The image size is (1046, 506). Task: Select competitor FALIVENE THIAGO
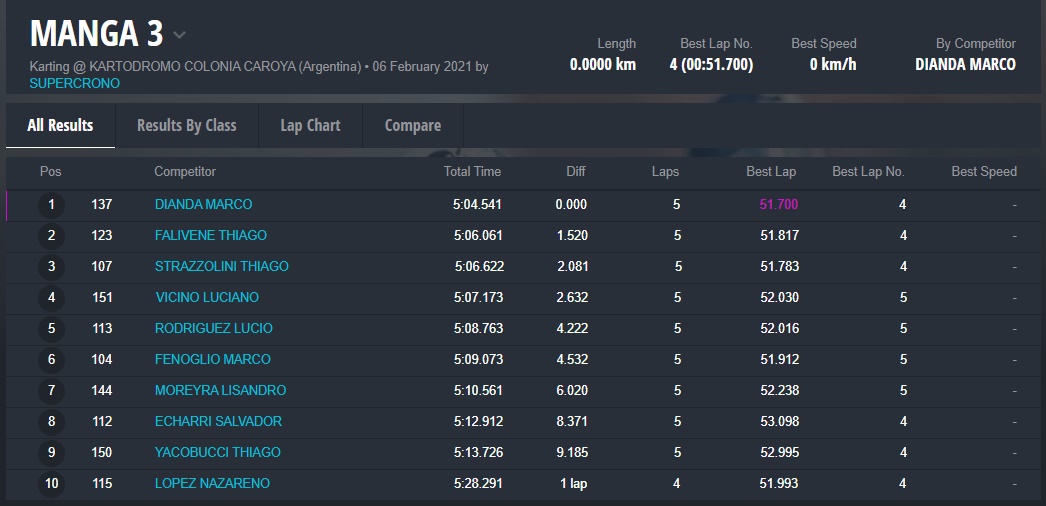210,235
